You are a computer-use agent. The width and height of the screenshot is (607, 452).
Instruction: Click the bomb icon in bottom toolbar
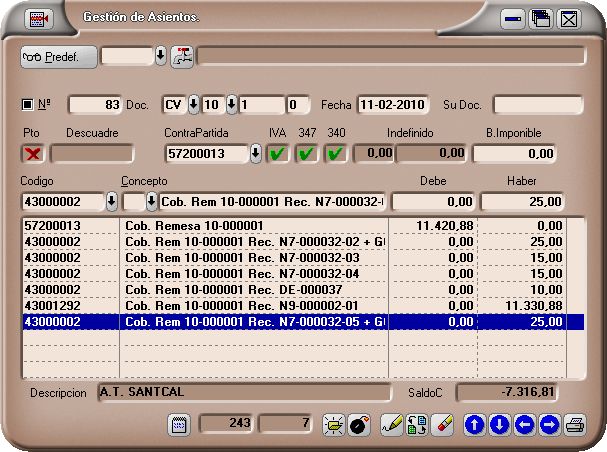click(360, 425)
